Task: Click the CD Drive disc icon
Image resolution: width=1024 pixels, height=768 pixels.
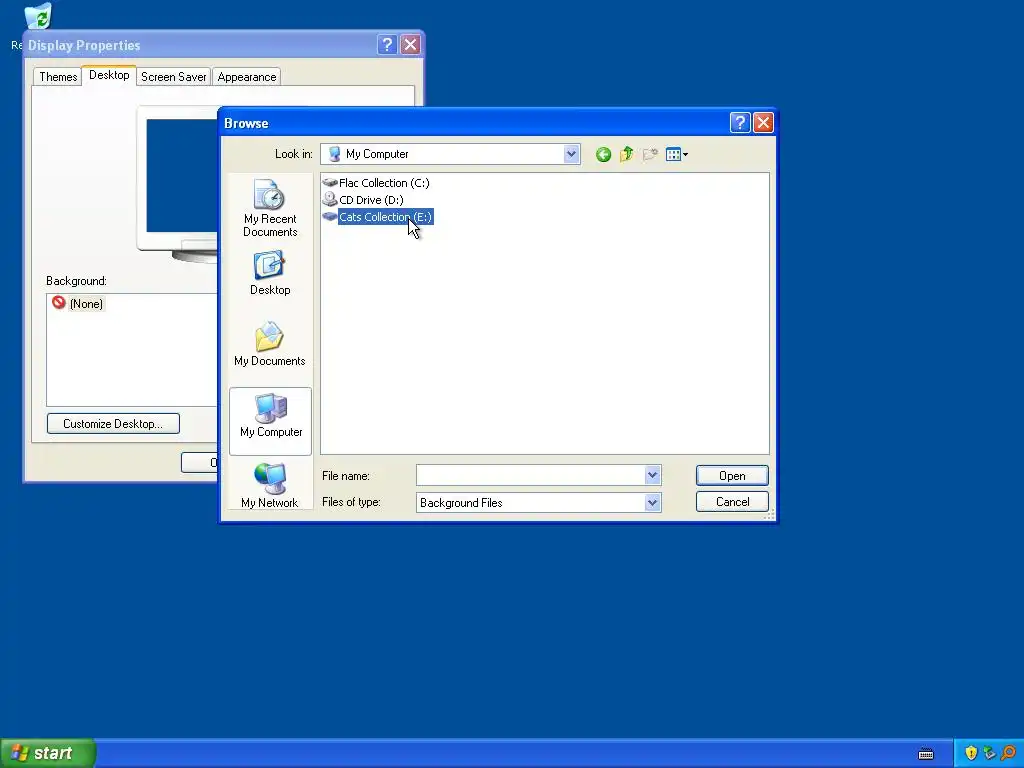Action: 330,199
